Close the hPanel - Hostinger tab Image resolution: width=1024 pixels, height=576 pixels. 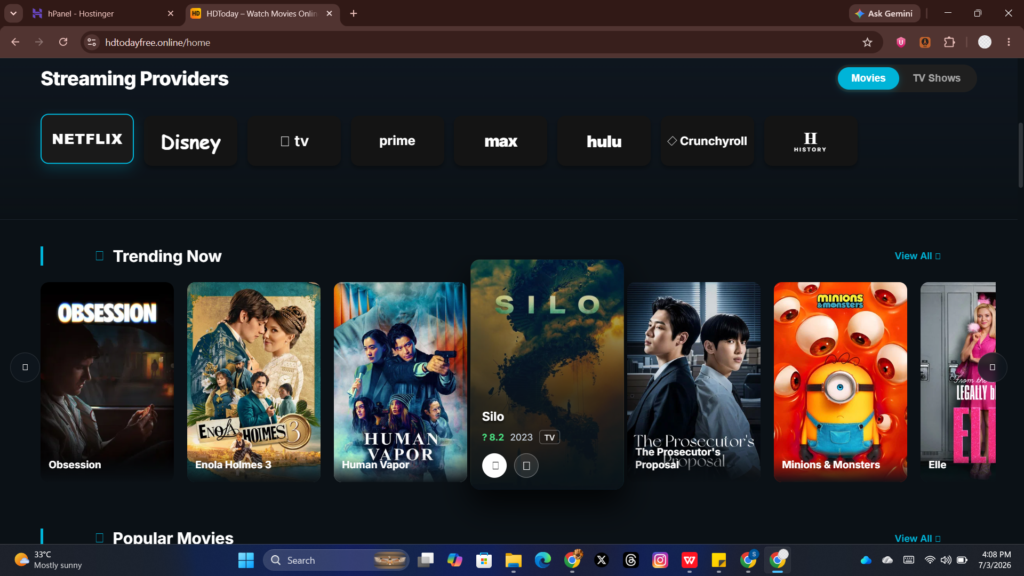(x=170, y=13)
